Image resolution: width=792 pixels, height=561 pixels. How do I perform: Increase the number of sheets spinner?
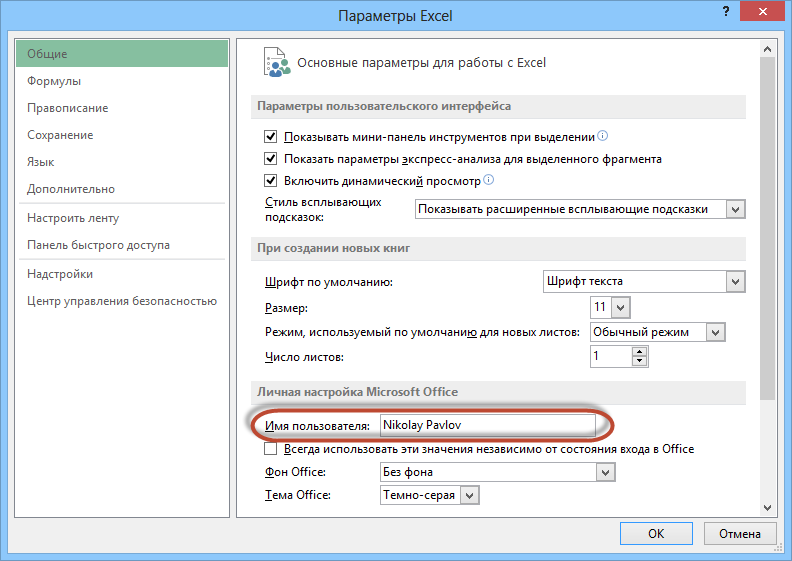(x=639, y=351)
